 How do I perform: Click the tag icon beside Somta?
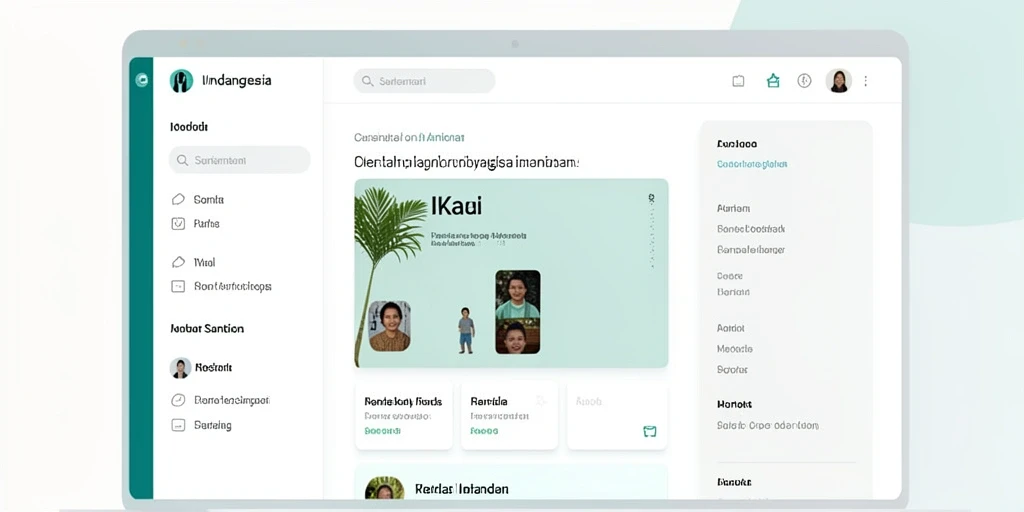178,199
